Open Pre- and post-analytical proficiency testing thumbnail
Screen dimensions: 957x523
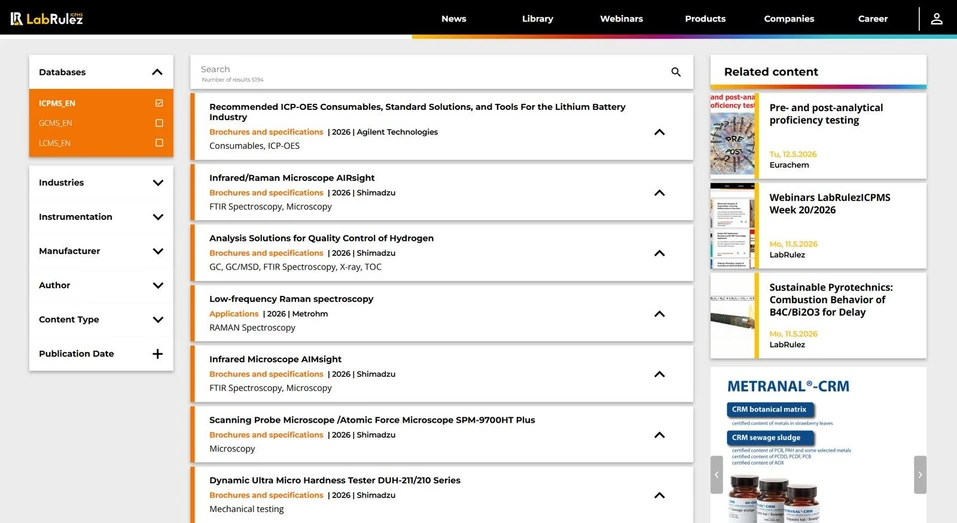pyautogui.click(x=732, y=135)
